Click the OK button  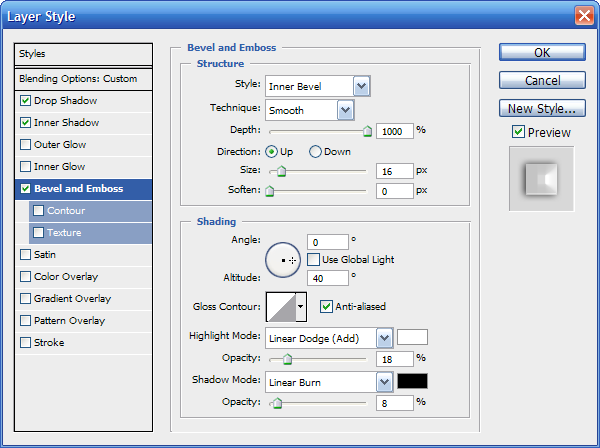pos(542,53)
